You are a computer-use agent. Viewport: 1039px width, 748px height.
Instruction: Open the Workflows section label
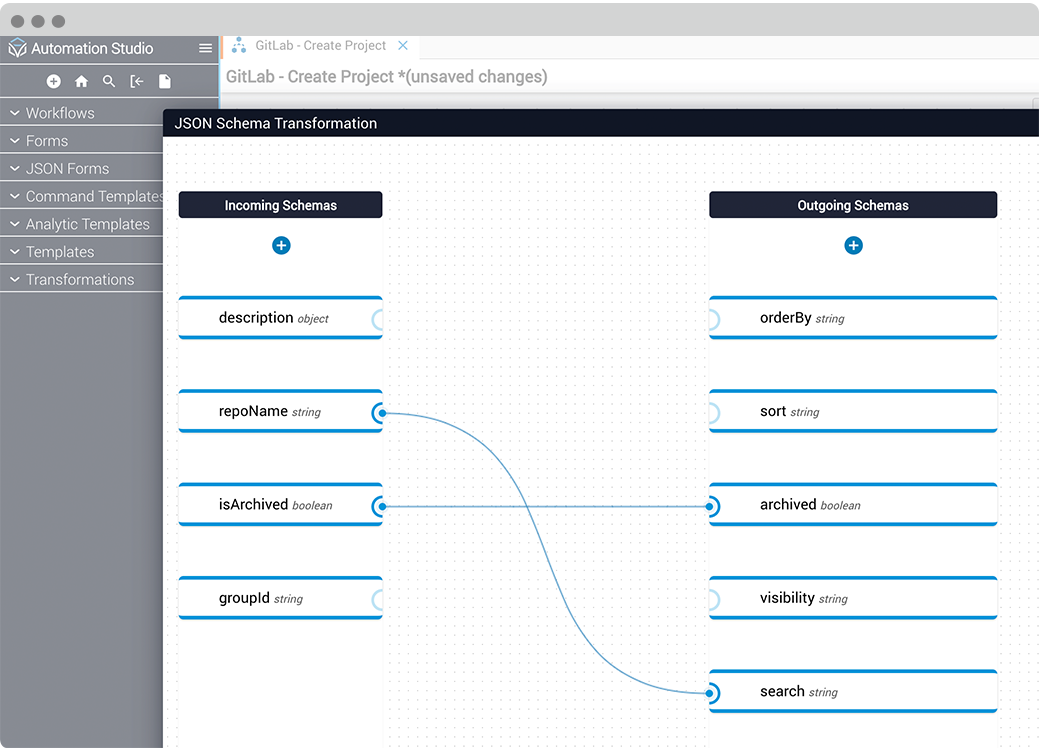click(60, 113)
